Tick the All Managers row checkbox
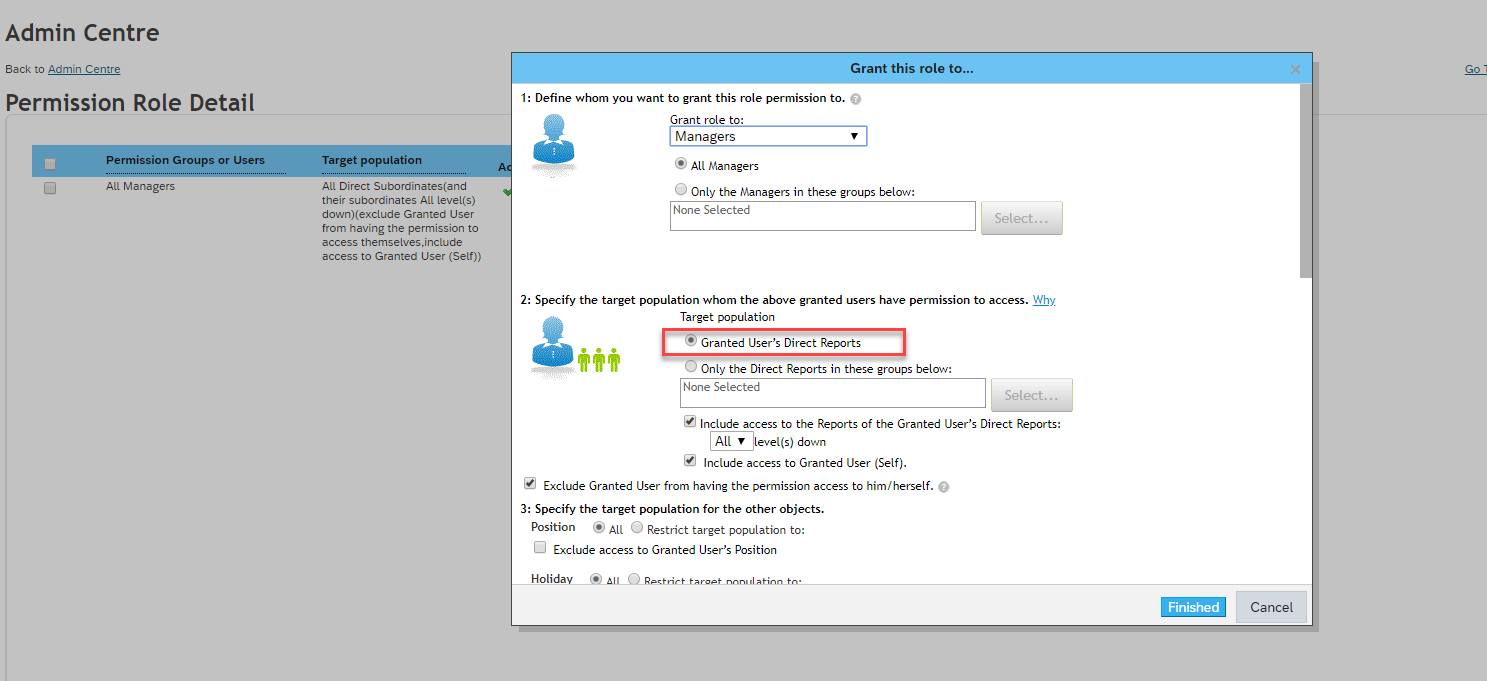1487x681 pixels. coord(50,188)
